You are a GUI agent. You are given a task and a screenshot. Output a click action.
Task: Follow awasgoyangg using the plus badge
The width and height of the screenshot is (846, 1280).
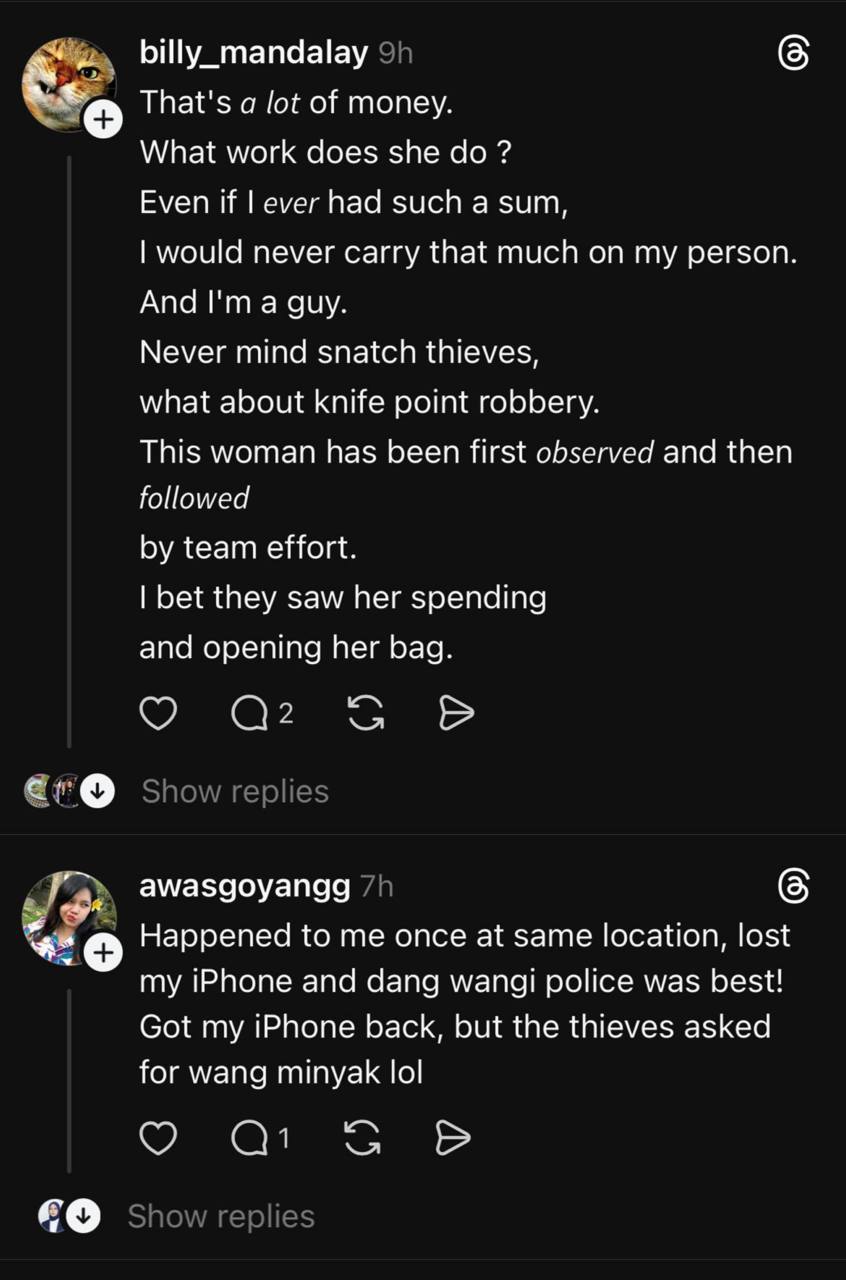point(100,955)
